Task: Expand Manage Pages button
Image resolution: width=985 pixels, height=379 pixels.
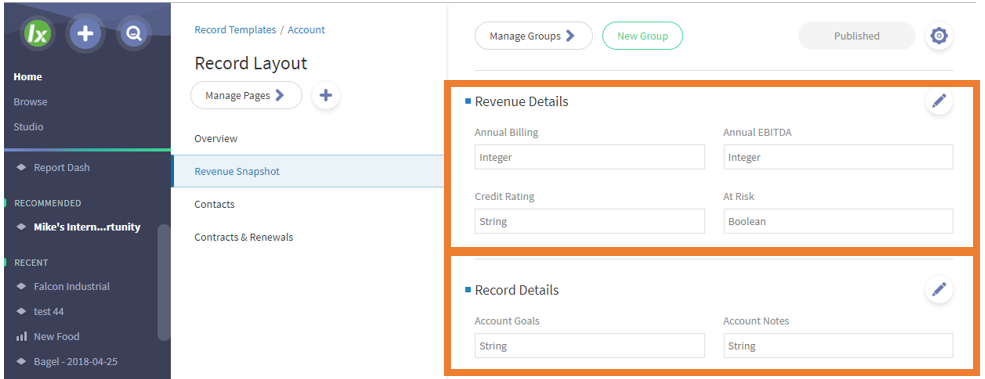Action: 246,96
